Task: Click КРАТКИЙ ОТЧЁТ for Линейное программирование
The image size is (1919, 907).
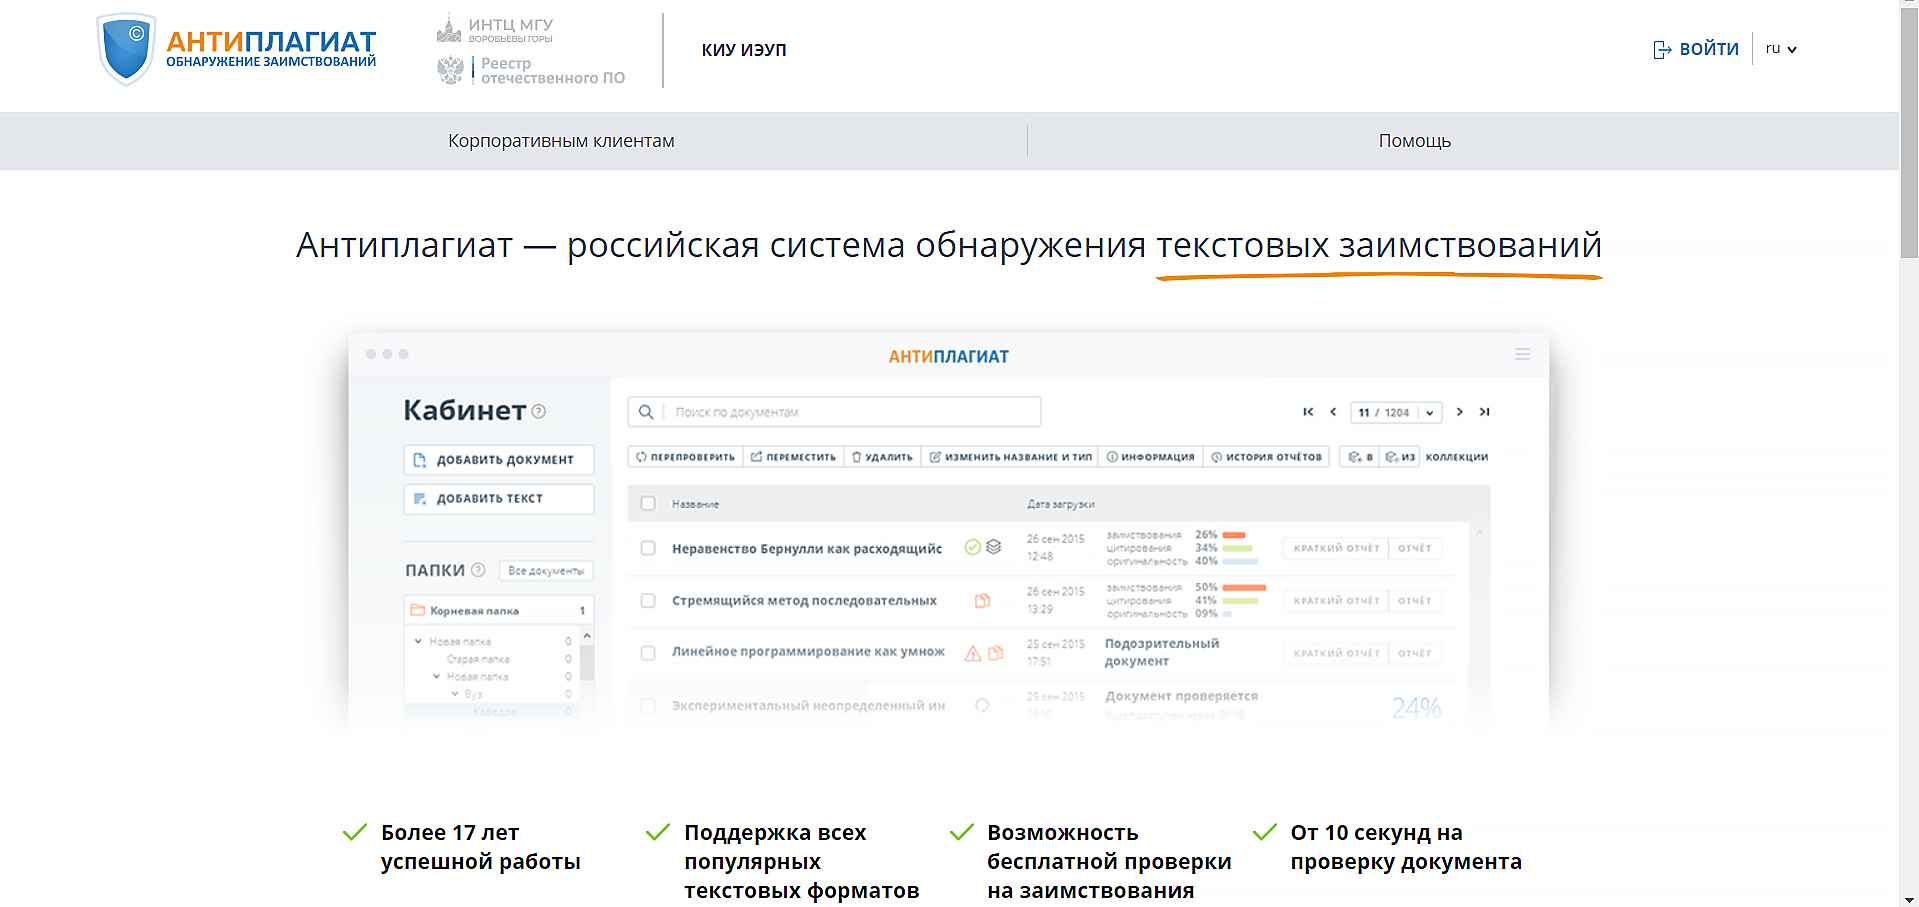Action: pos(1336,653)
